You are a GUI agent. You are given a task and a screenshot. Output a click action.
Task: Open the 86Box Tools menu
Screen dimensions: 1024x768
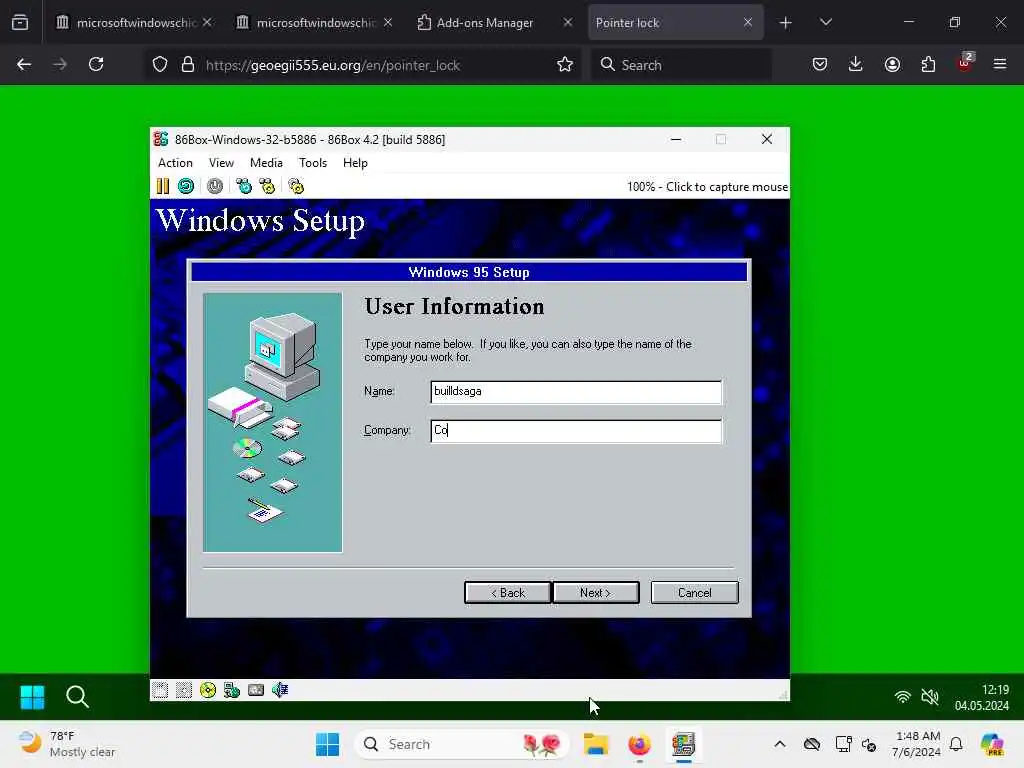coord(313,163)
